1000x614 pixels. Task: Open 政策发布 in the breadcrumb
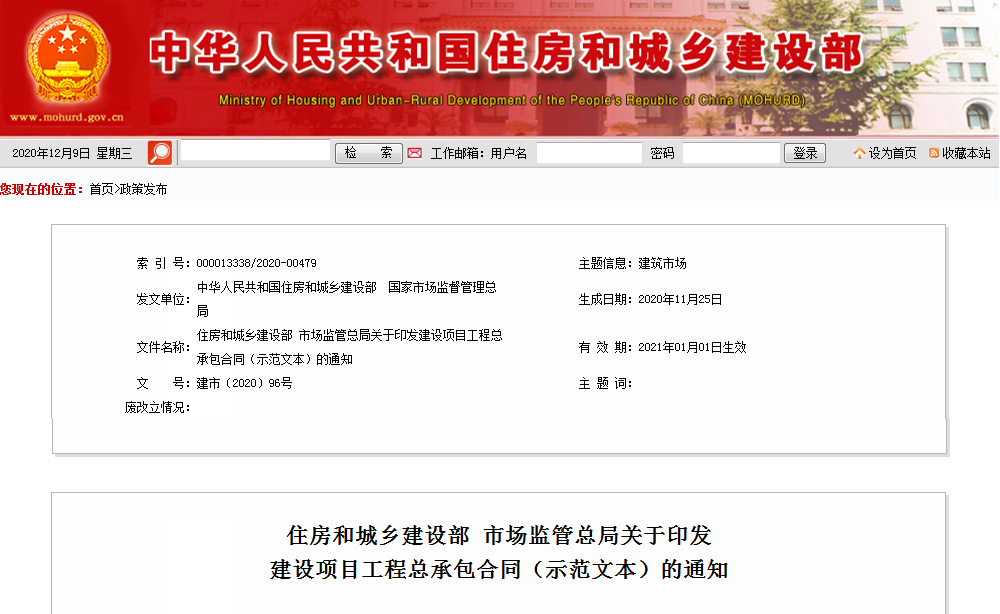tap(143, 189)
